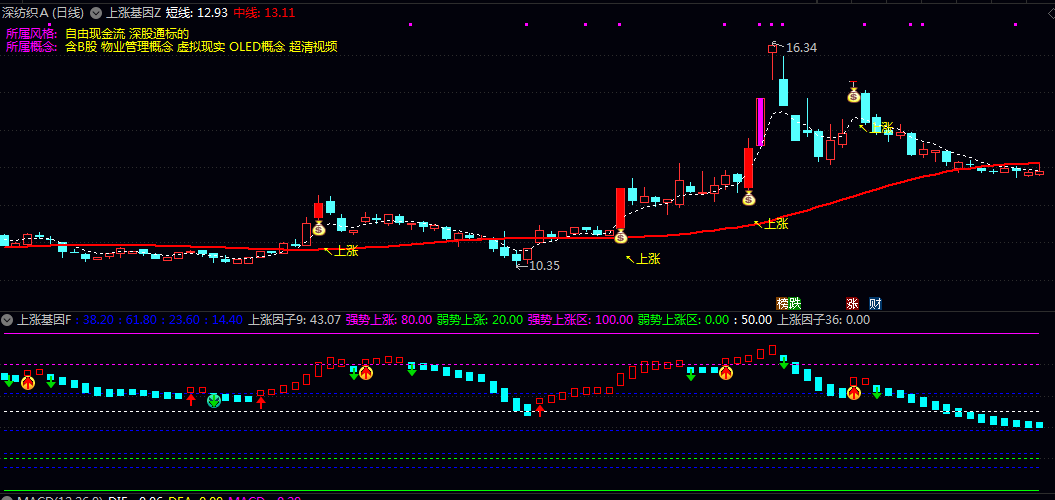This screenshot has width=1055, height=500.
Task: Click the 榜跌 event badge
Action: point(789,303)
